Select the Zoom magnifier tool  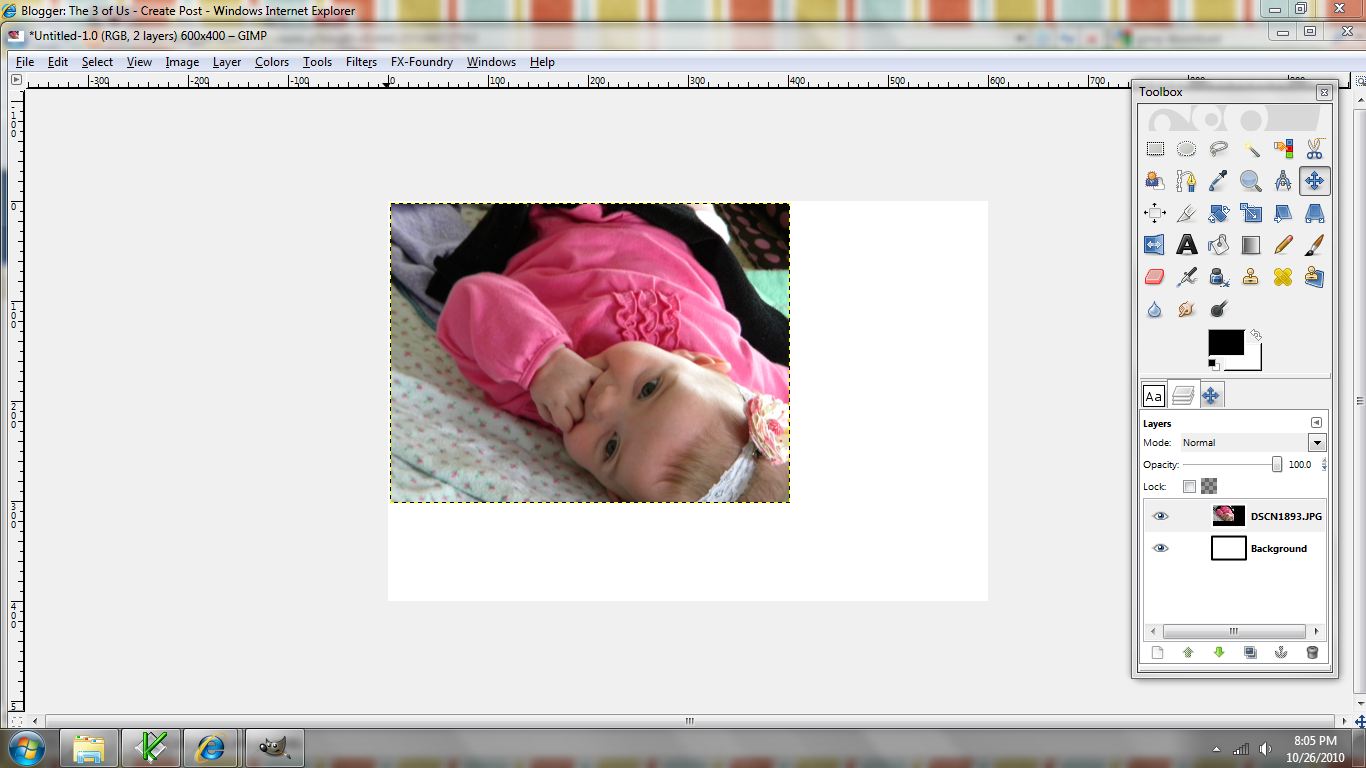tap(1251, 181)
